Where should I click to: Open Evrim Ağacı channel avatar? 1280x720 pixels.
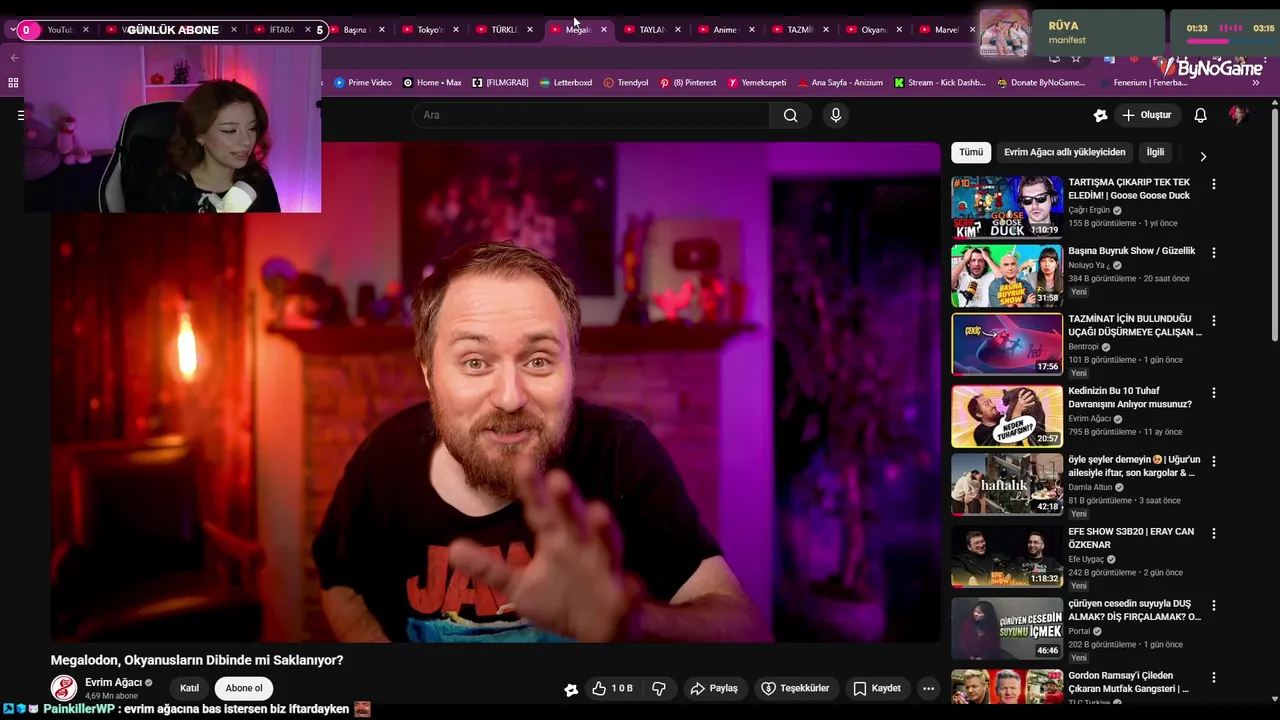[64, 688]
